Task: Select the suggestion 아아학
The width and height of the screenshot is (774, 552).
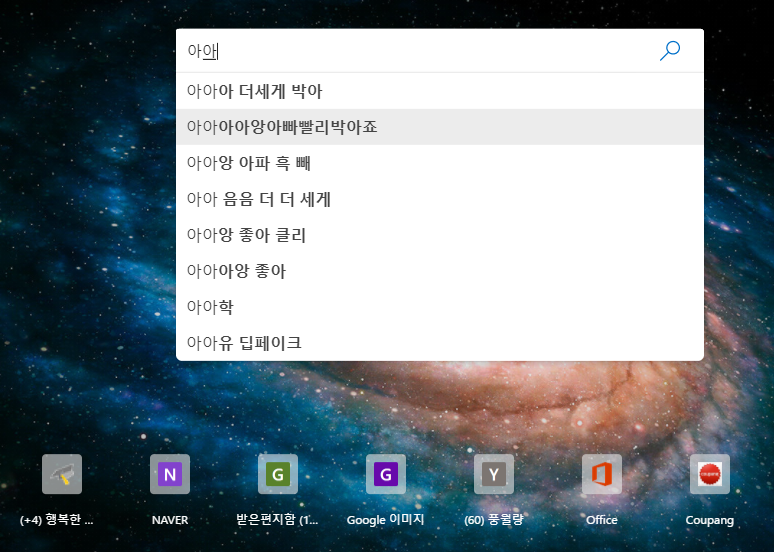Action: [440, 307]
